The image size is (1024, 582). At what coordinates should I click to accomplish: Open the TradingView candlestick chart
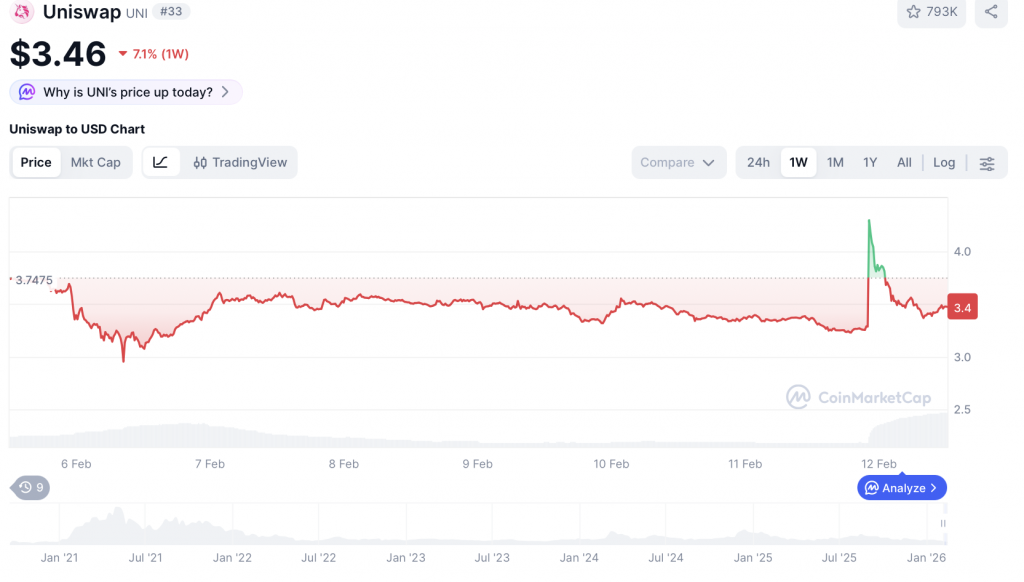pyautogui.click(x=240, y=162)
